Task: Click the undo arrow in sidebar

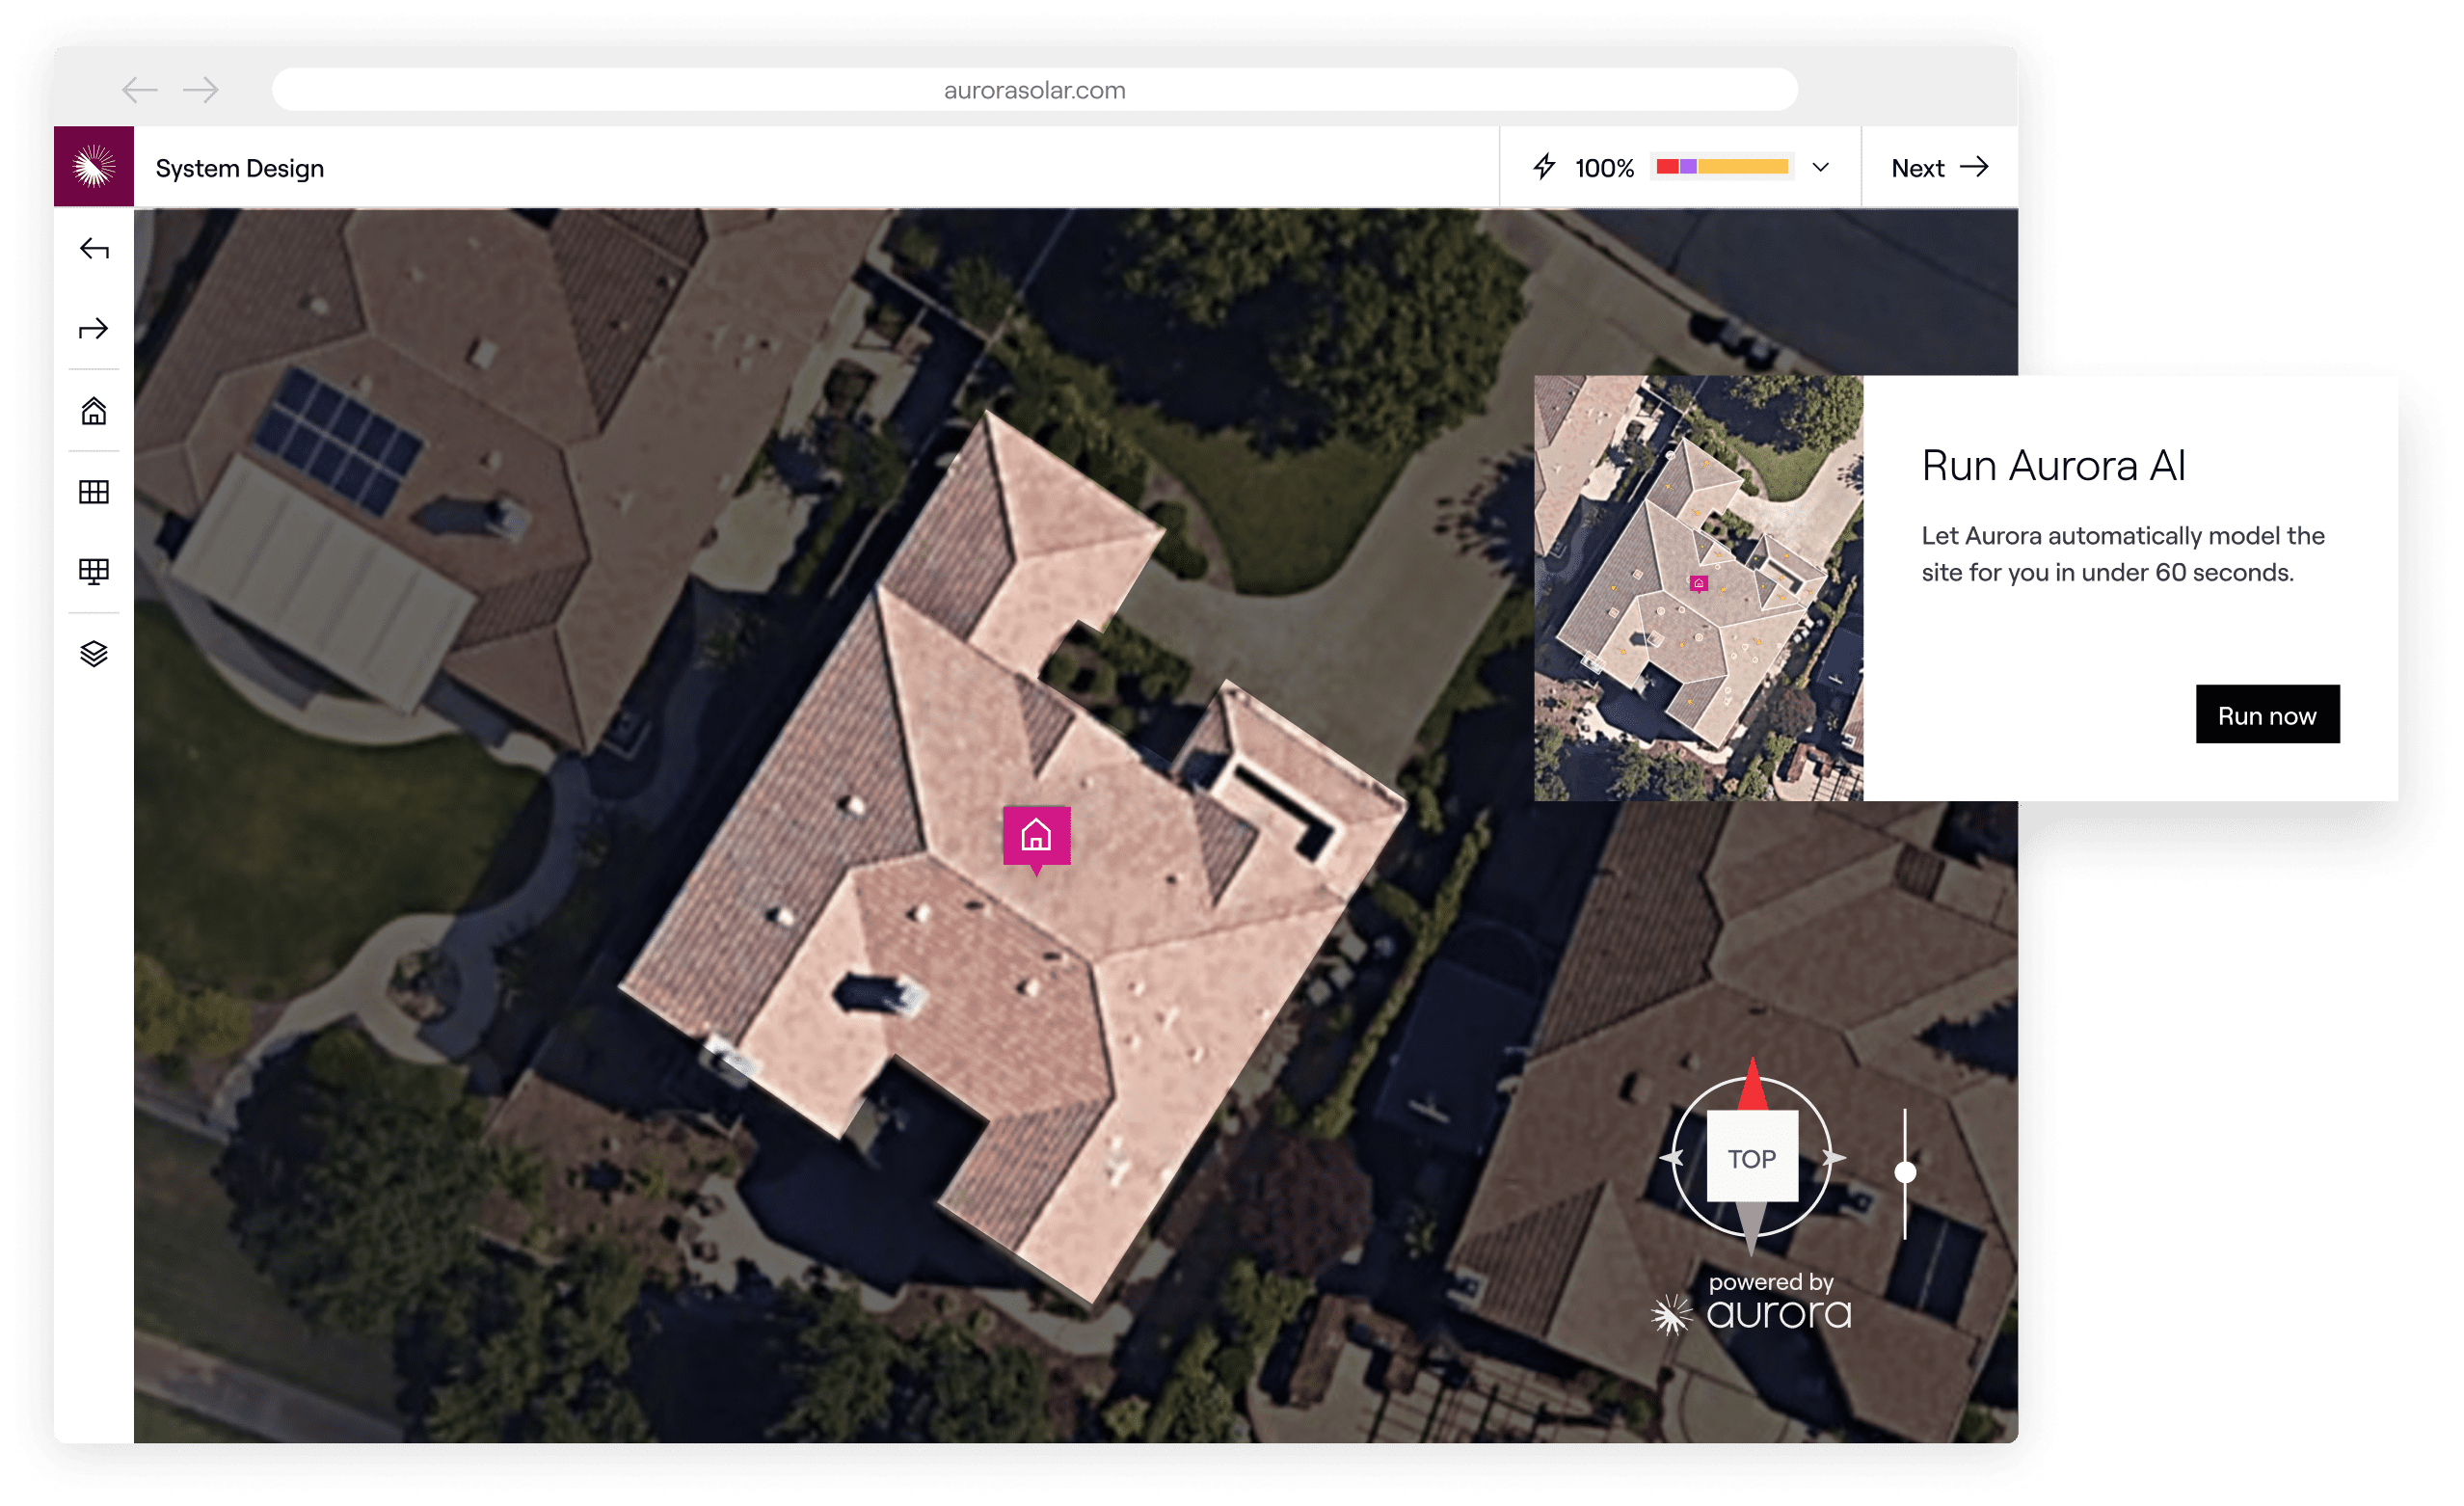Action: [x=94, y=248]
